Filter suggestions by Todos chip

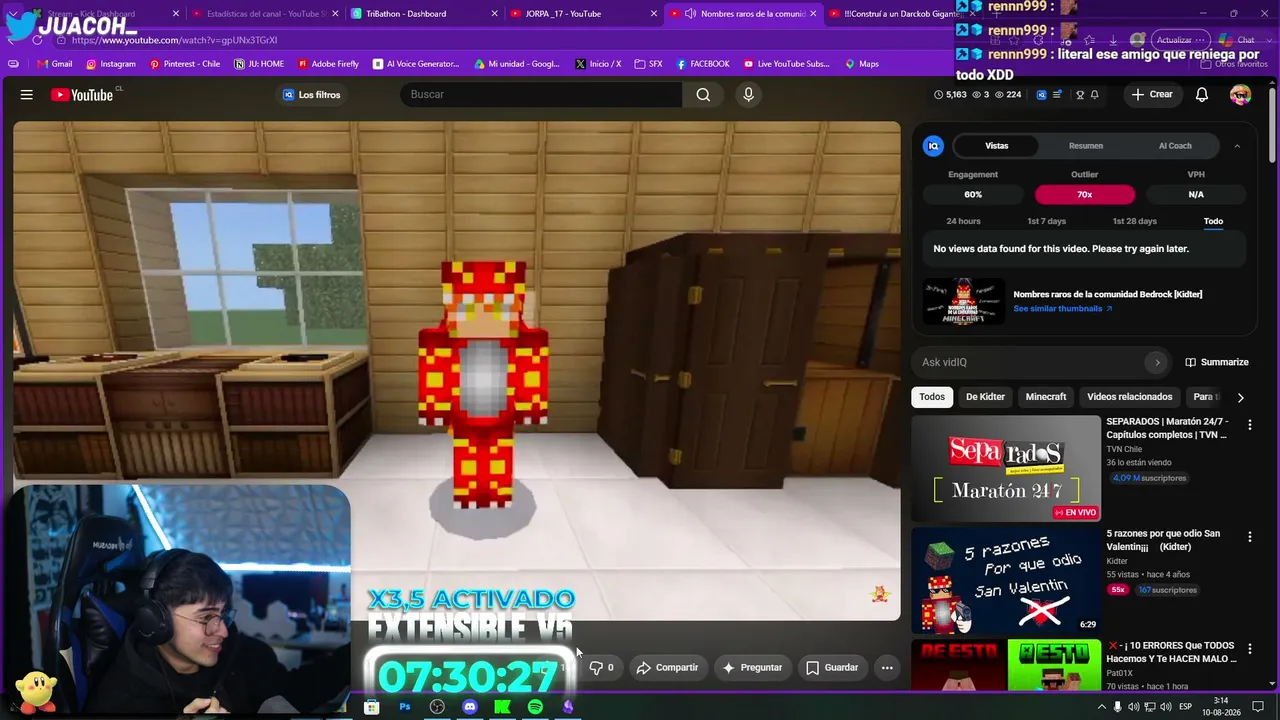point(932,397)
